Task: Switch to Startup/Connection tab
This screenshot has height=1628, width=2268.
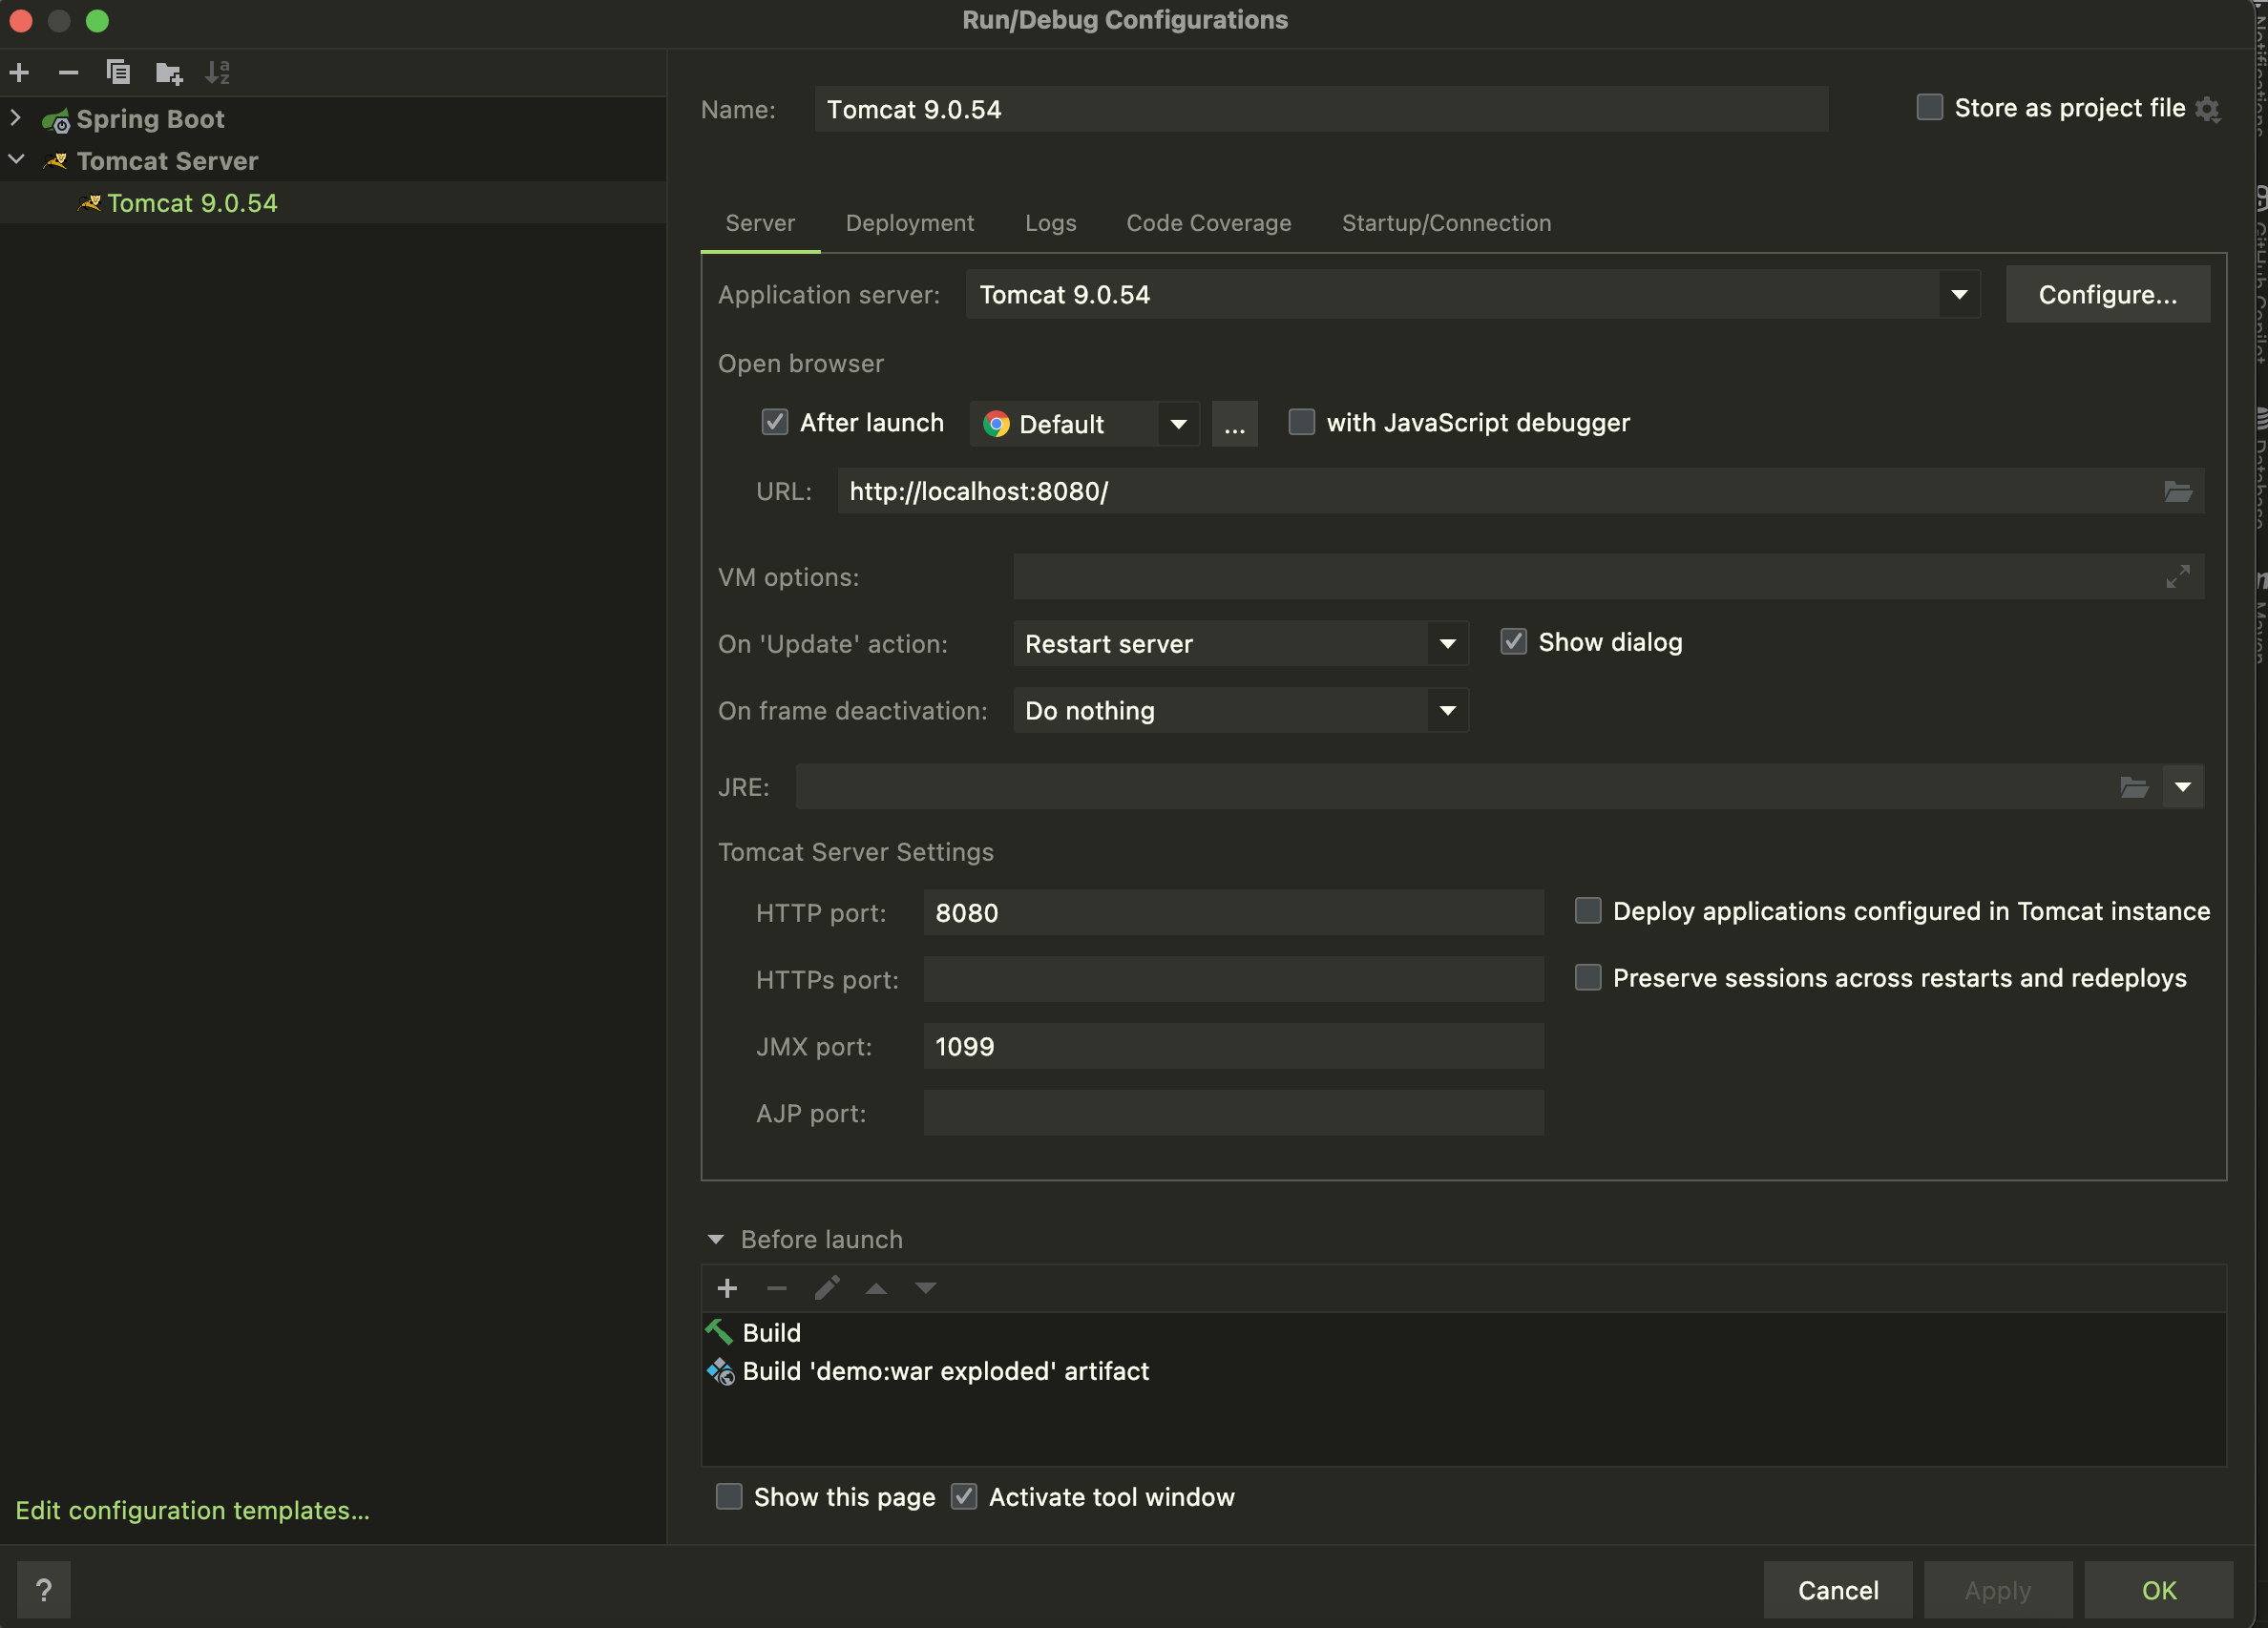Action: 1446,223
